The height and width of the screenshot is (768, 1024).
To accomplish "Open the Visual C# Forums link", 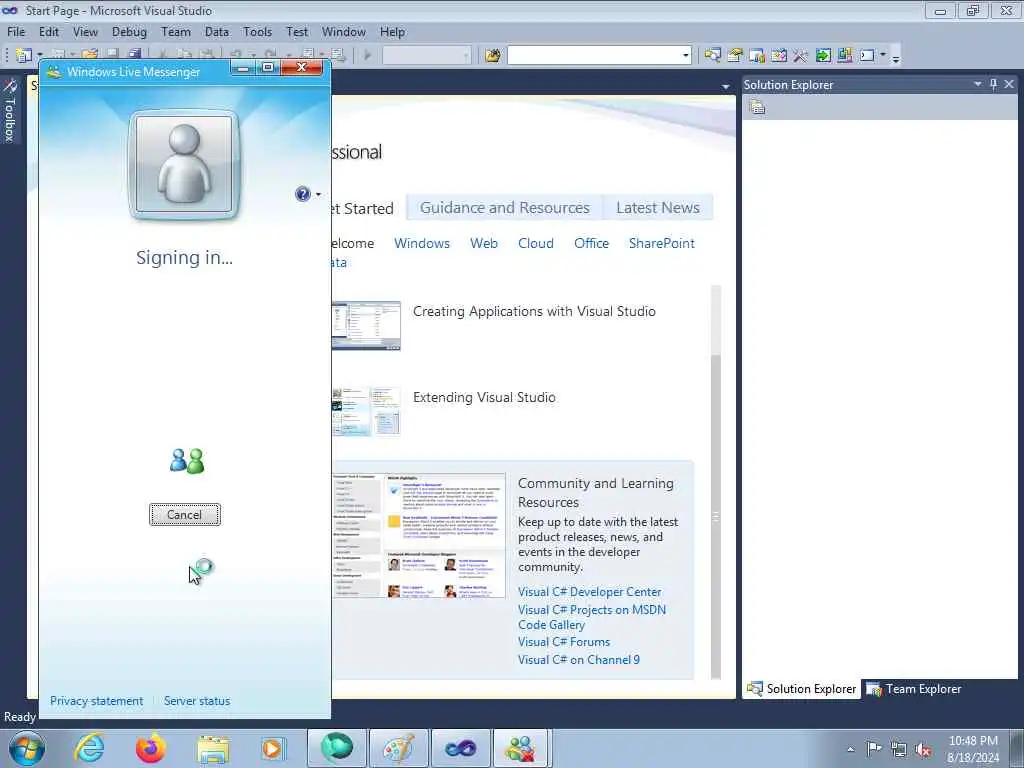I will 564,642.
